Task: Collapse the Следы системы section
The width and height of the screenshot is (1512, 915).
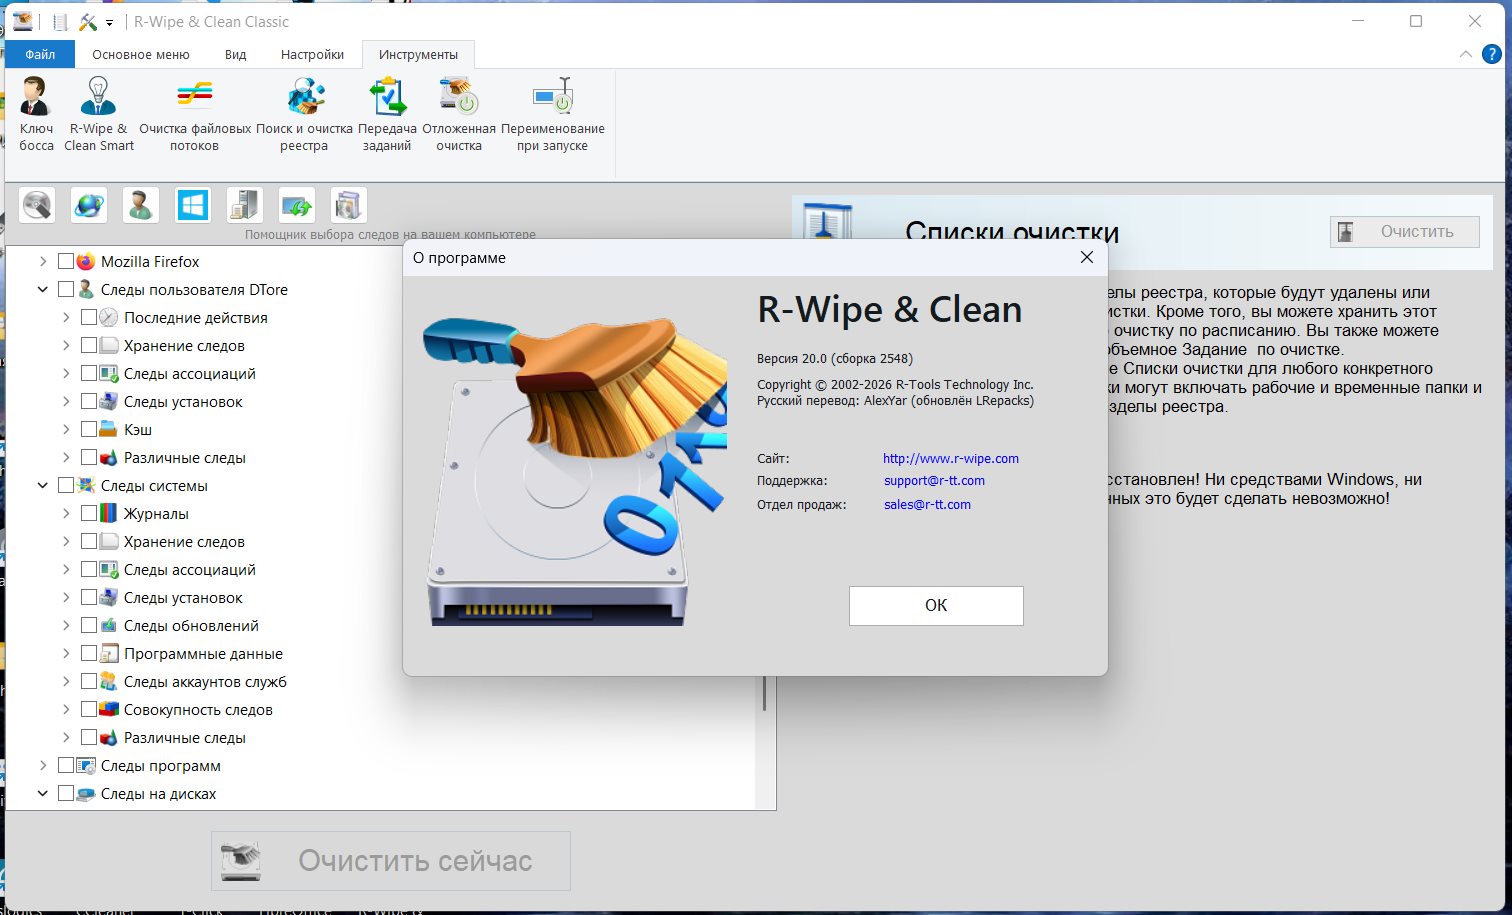Action: 43,485
